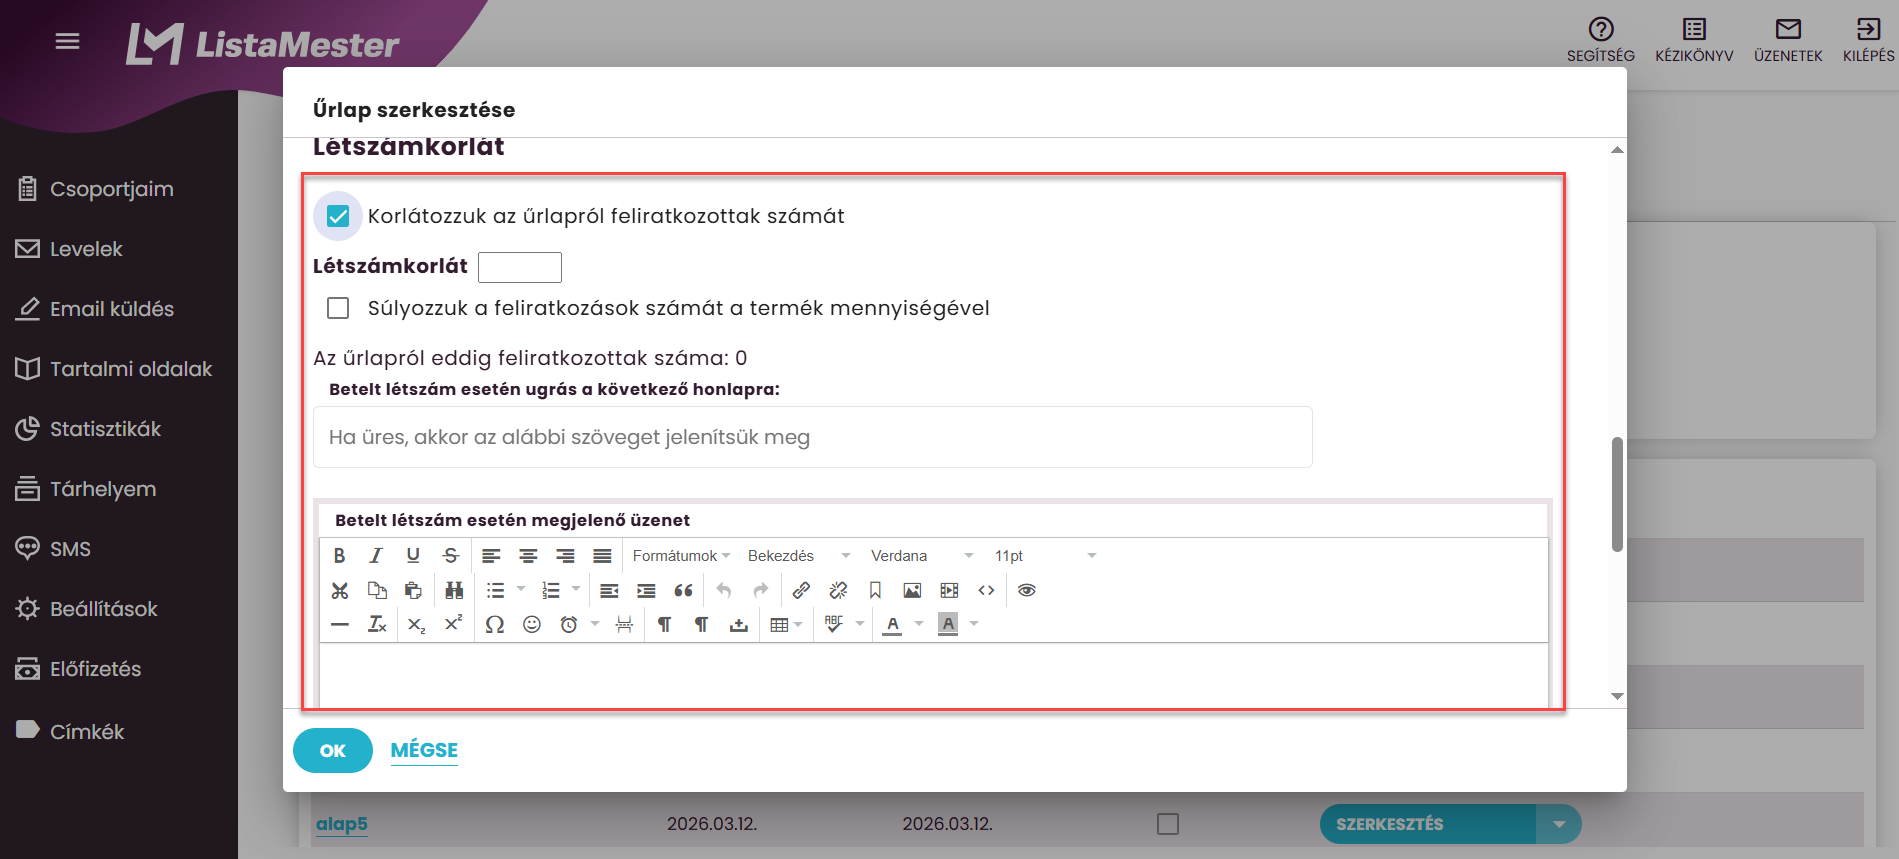Toggle bold formatting in editor toolbar
This screenshot has height=859, width=1899.
[x=339, y=556]
